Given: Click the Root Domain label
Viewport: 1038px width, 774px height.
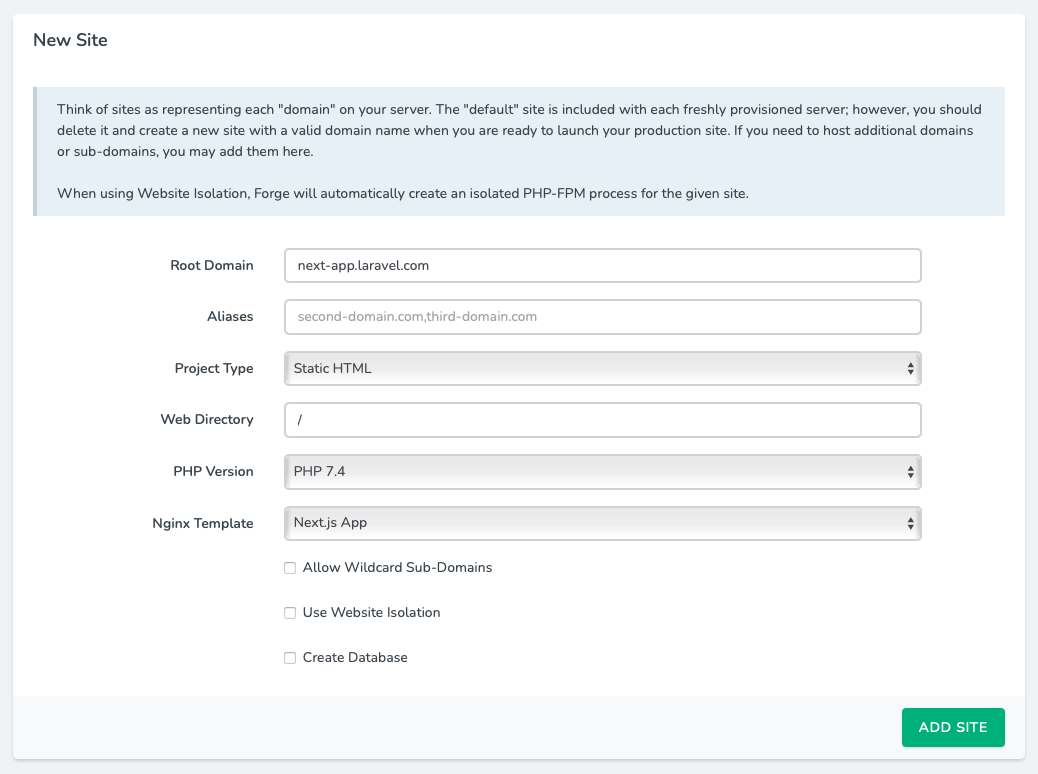Looking at the screenshot, I should (x=212, y=265).
